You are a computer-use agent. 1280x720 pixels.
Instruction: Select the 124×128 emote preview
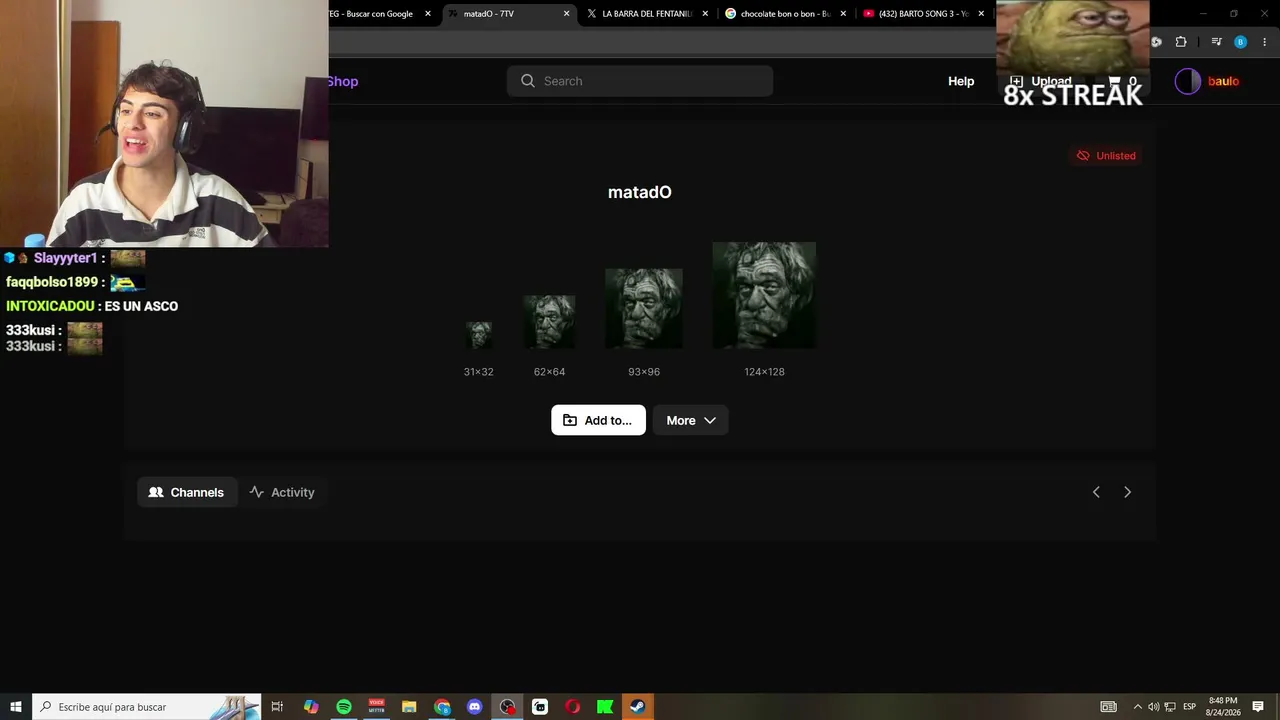[x=764, y=295]
